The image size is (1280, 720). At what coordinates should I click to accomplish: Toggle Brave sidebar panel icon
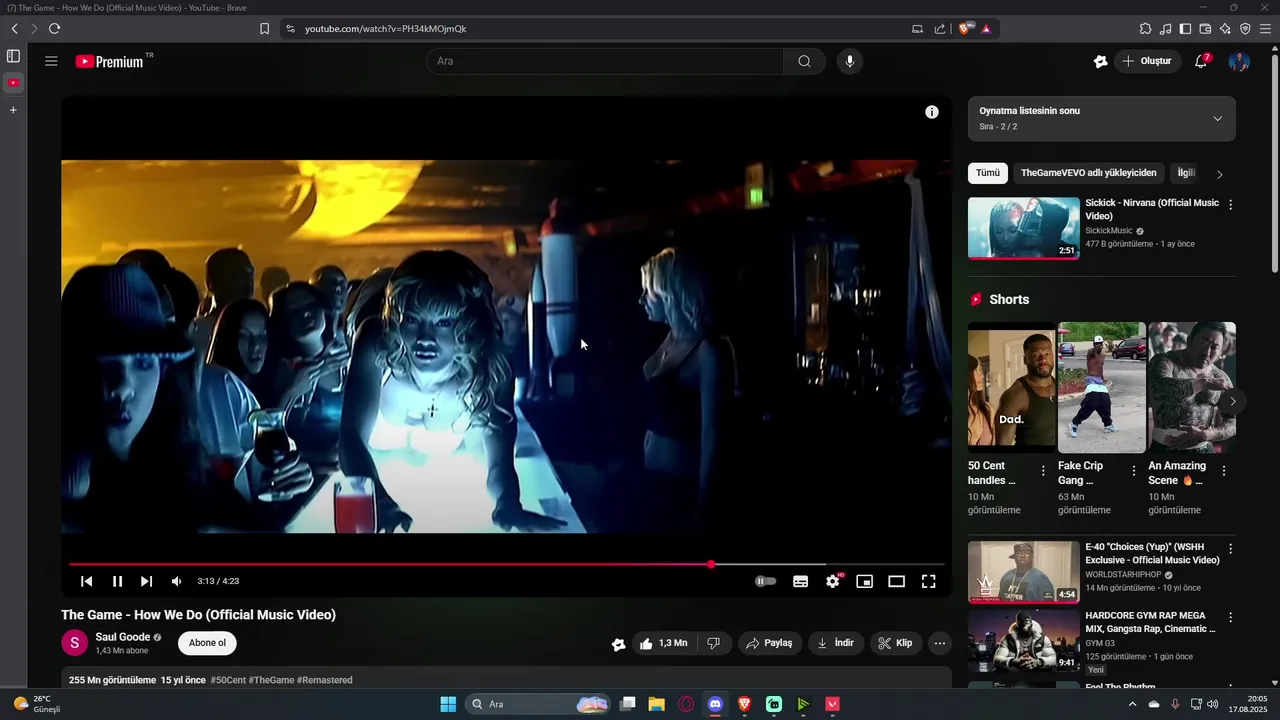click(1186, 29)
